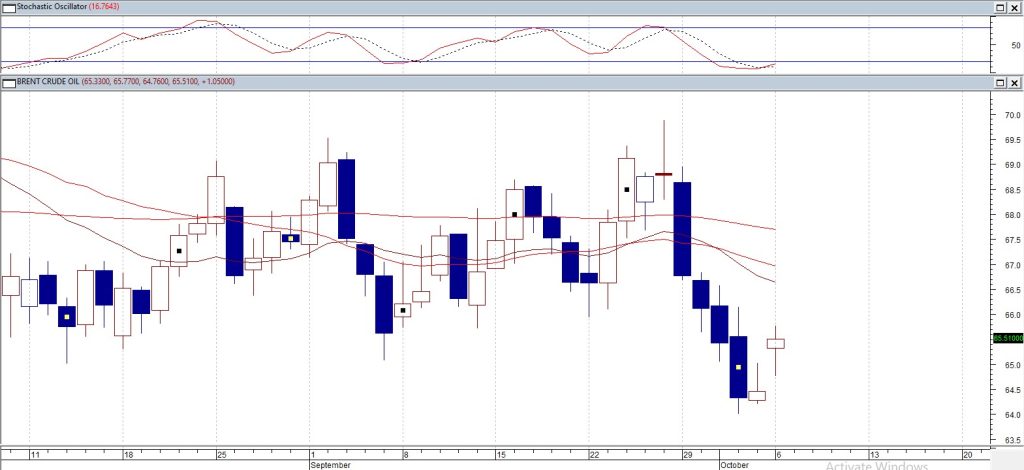Image resolution: width=1024 pixels, height=470 pixels.
Task: Click the September label on the date axis
Action: [330, 465]
